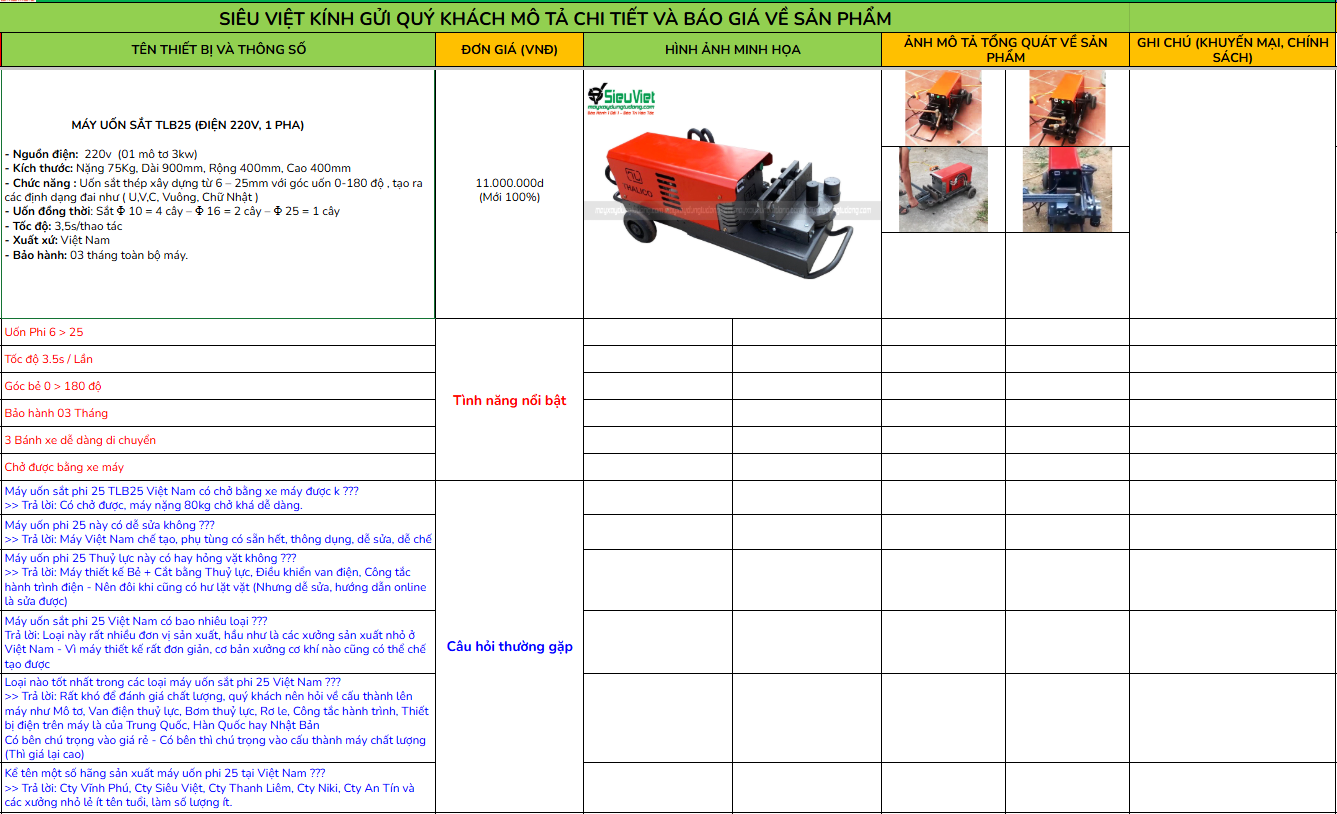Select FAQ asking có bao nhiêu loại
This screenshot has height=814, width=1337.
(218, 642)
